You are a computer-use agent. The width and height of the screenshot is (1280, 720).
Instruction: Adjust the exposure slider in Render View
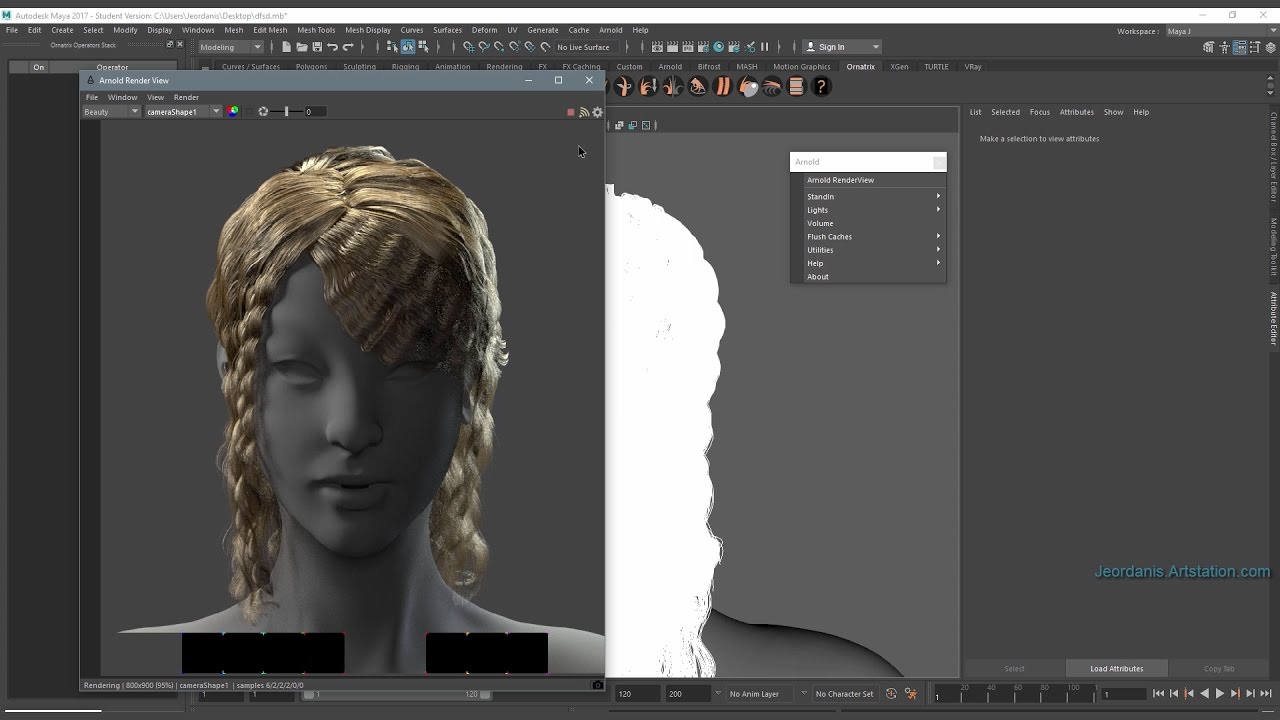click(x=287, y=112)
